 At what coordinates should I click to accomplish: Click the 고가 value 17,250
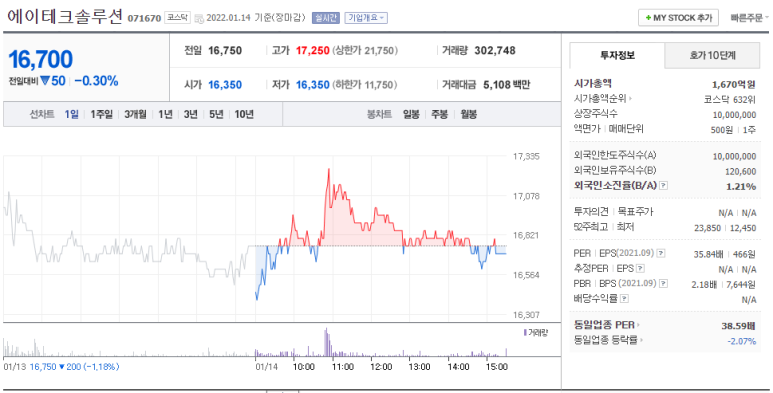(313, 51)
